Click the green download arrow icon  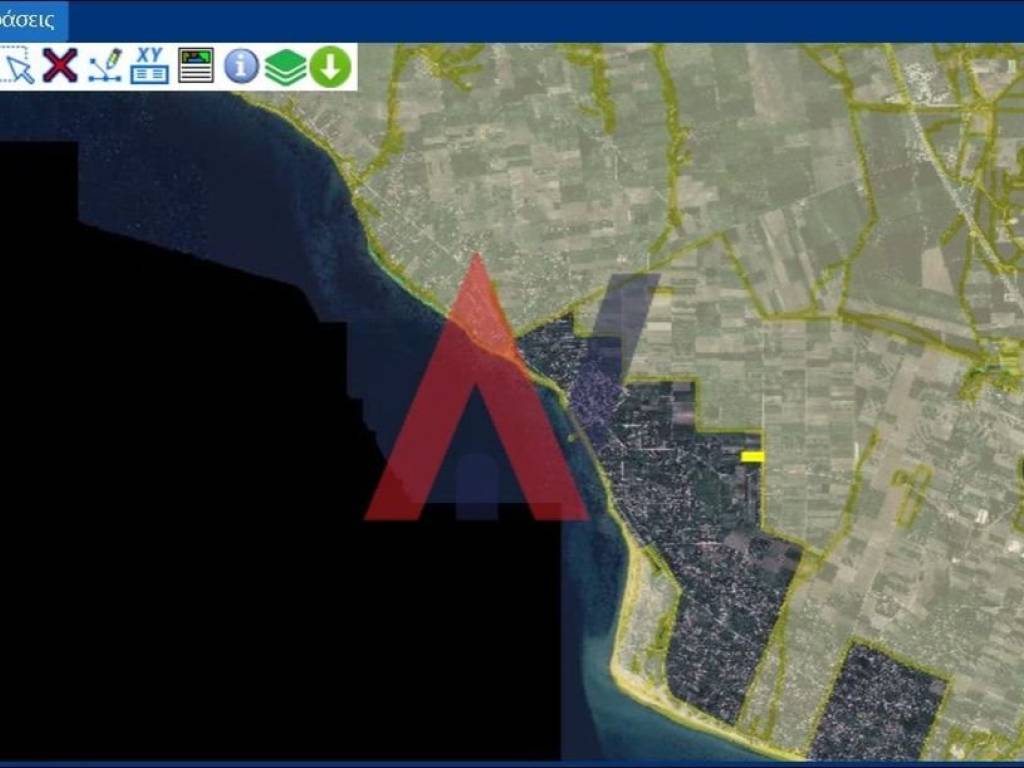[330, 66]
